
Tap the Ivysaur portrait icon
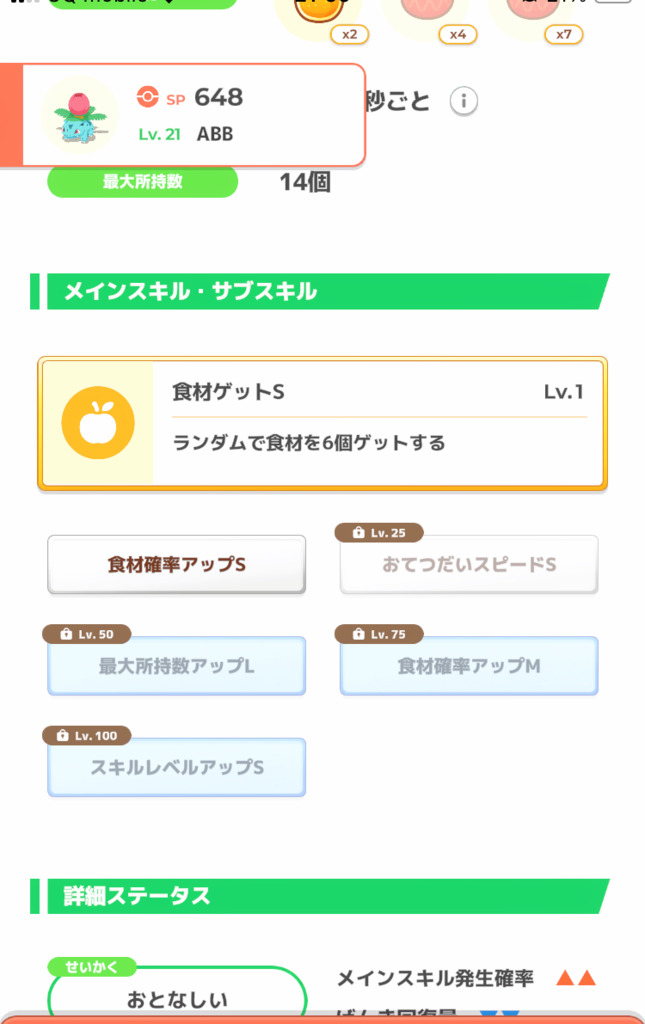point(80,116)
